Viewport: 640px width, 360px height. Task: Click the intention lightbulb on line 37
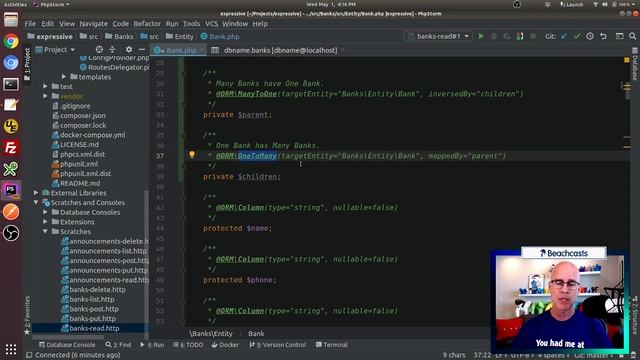[x=192, y=155]
